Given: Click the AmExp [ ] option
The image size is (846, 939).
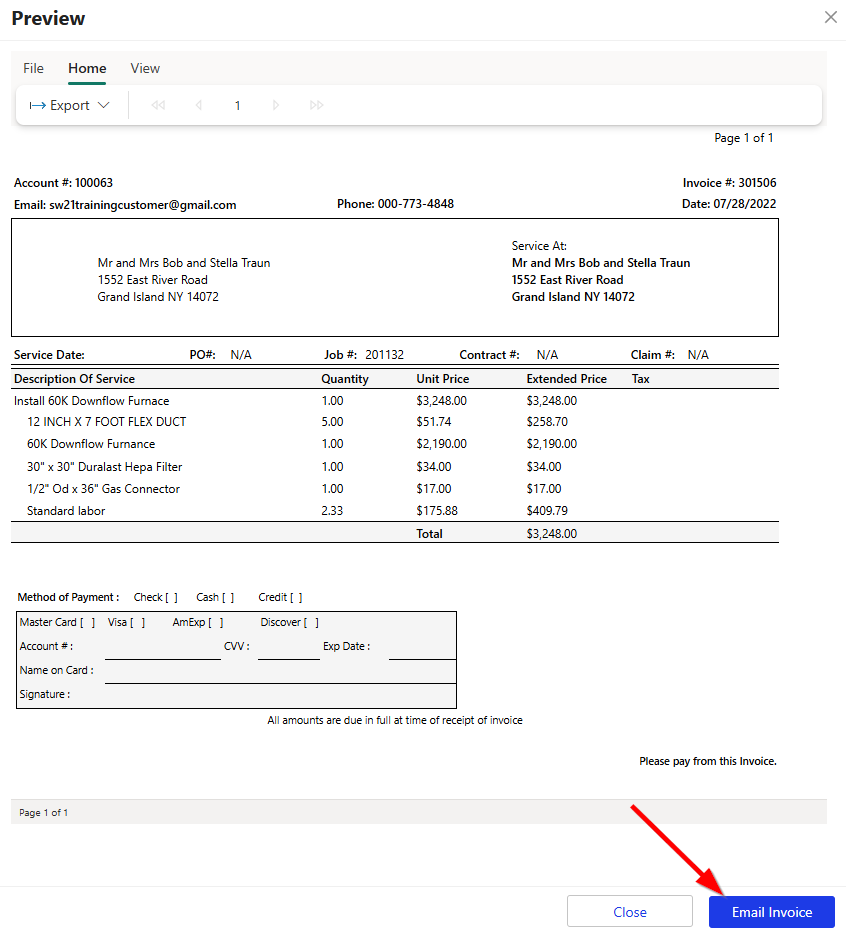Looking at the screenshot, I should tap(198, 622).
